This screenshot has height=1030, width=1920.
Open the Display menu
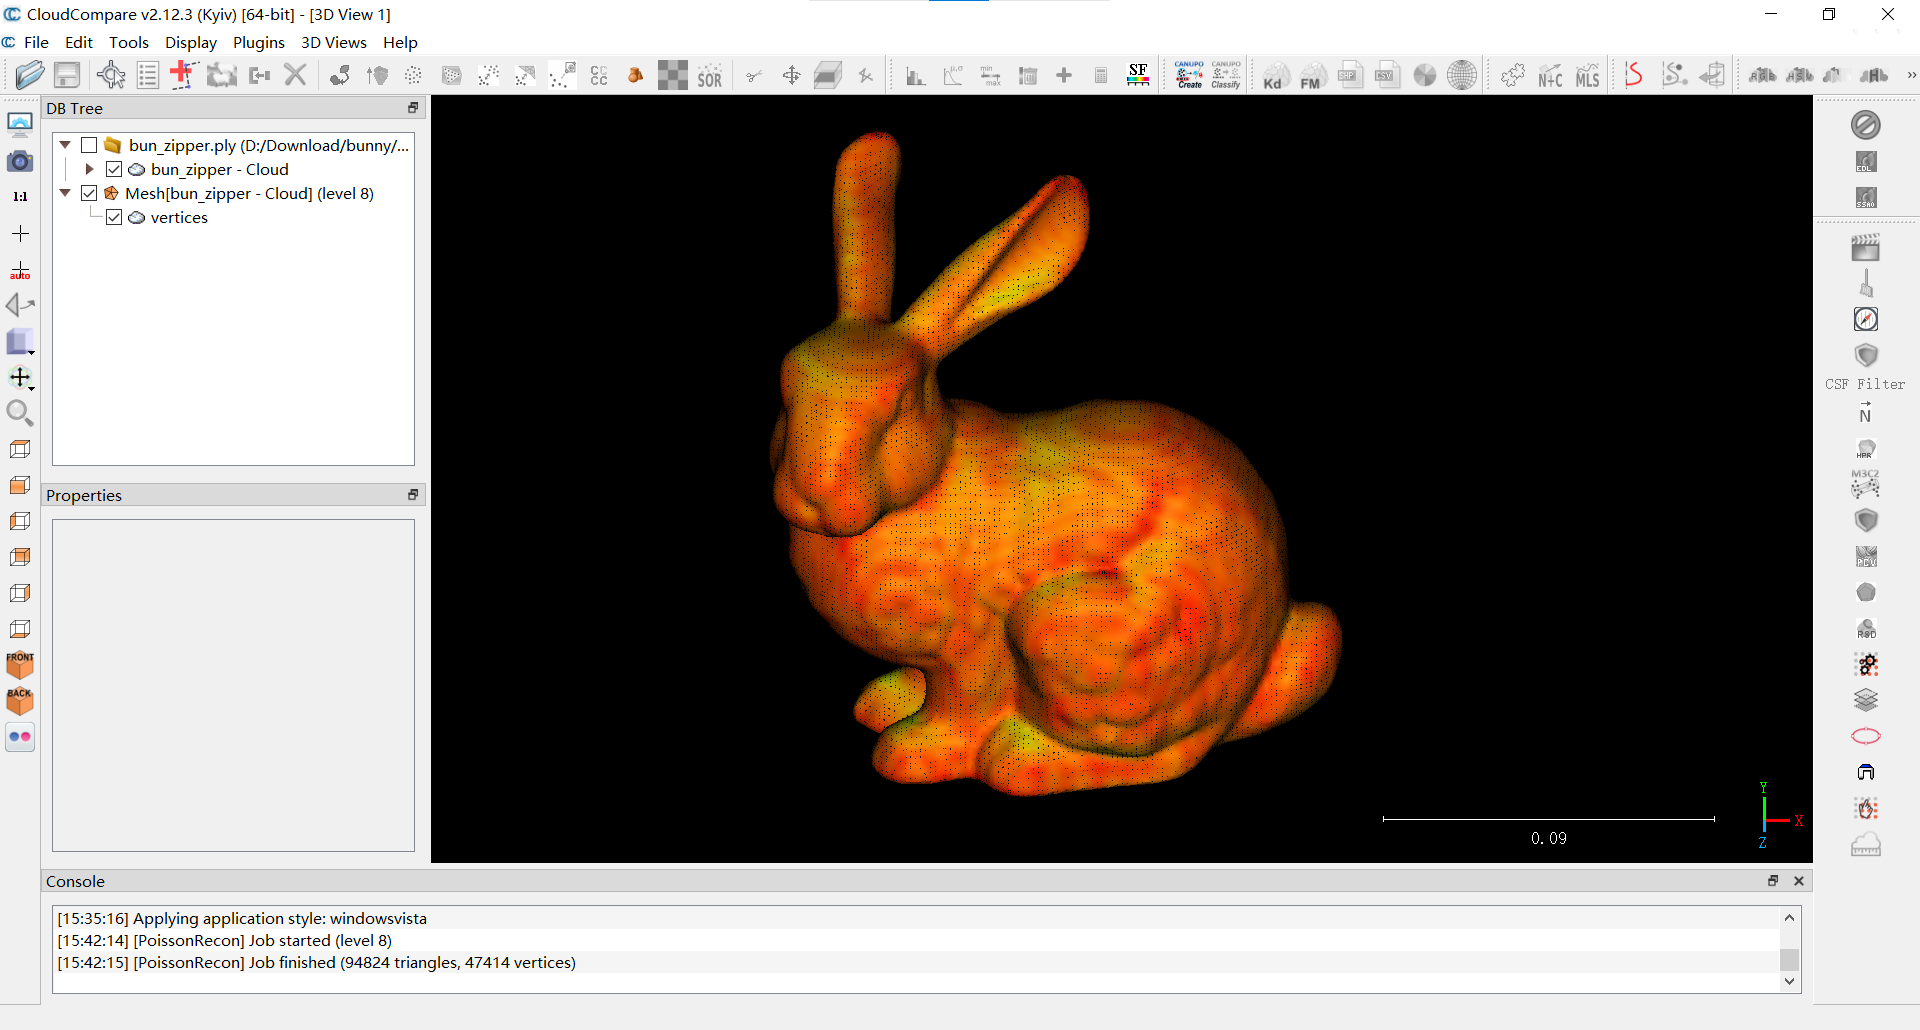click(191, 42)
